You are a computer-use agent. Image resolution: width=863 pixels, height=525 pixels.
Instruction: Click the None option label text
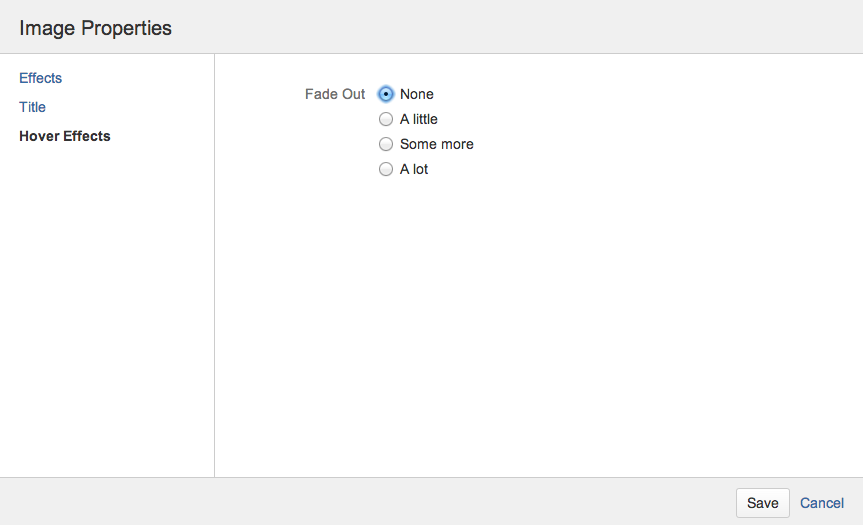click(x=417, y=94)
